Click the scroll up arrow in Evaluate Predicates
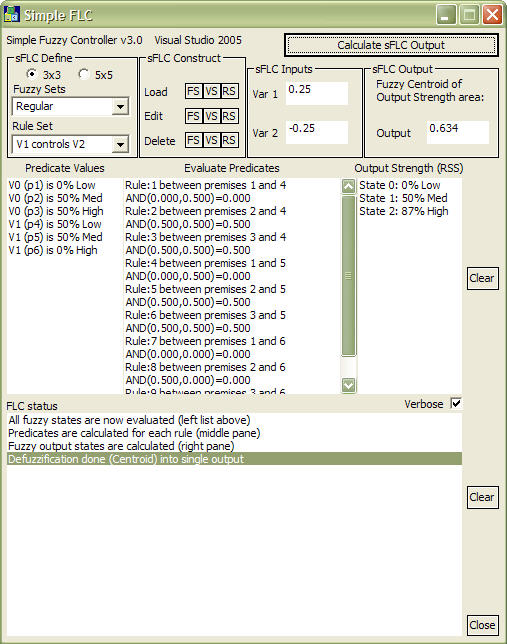507x644 pixels. (x=348, y=186)
